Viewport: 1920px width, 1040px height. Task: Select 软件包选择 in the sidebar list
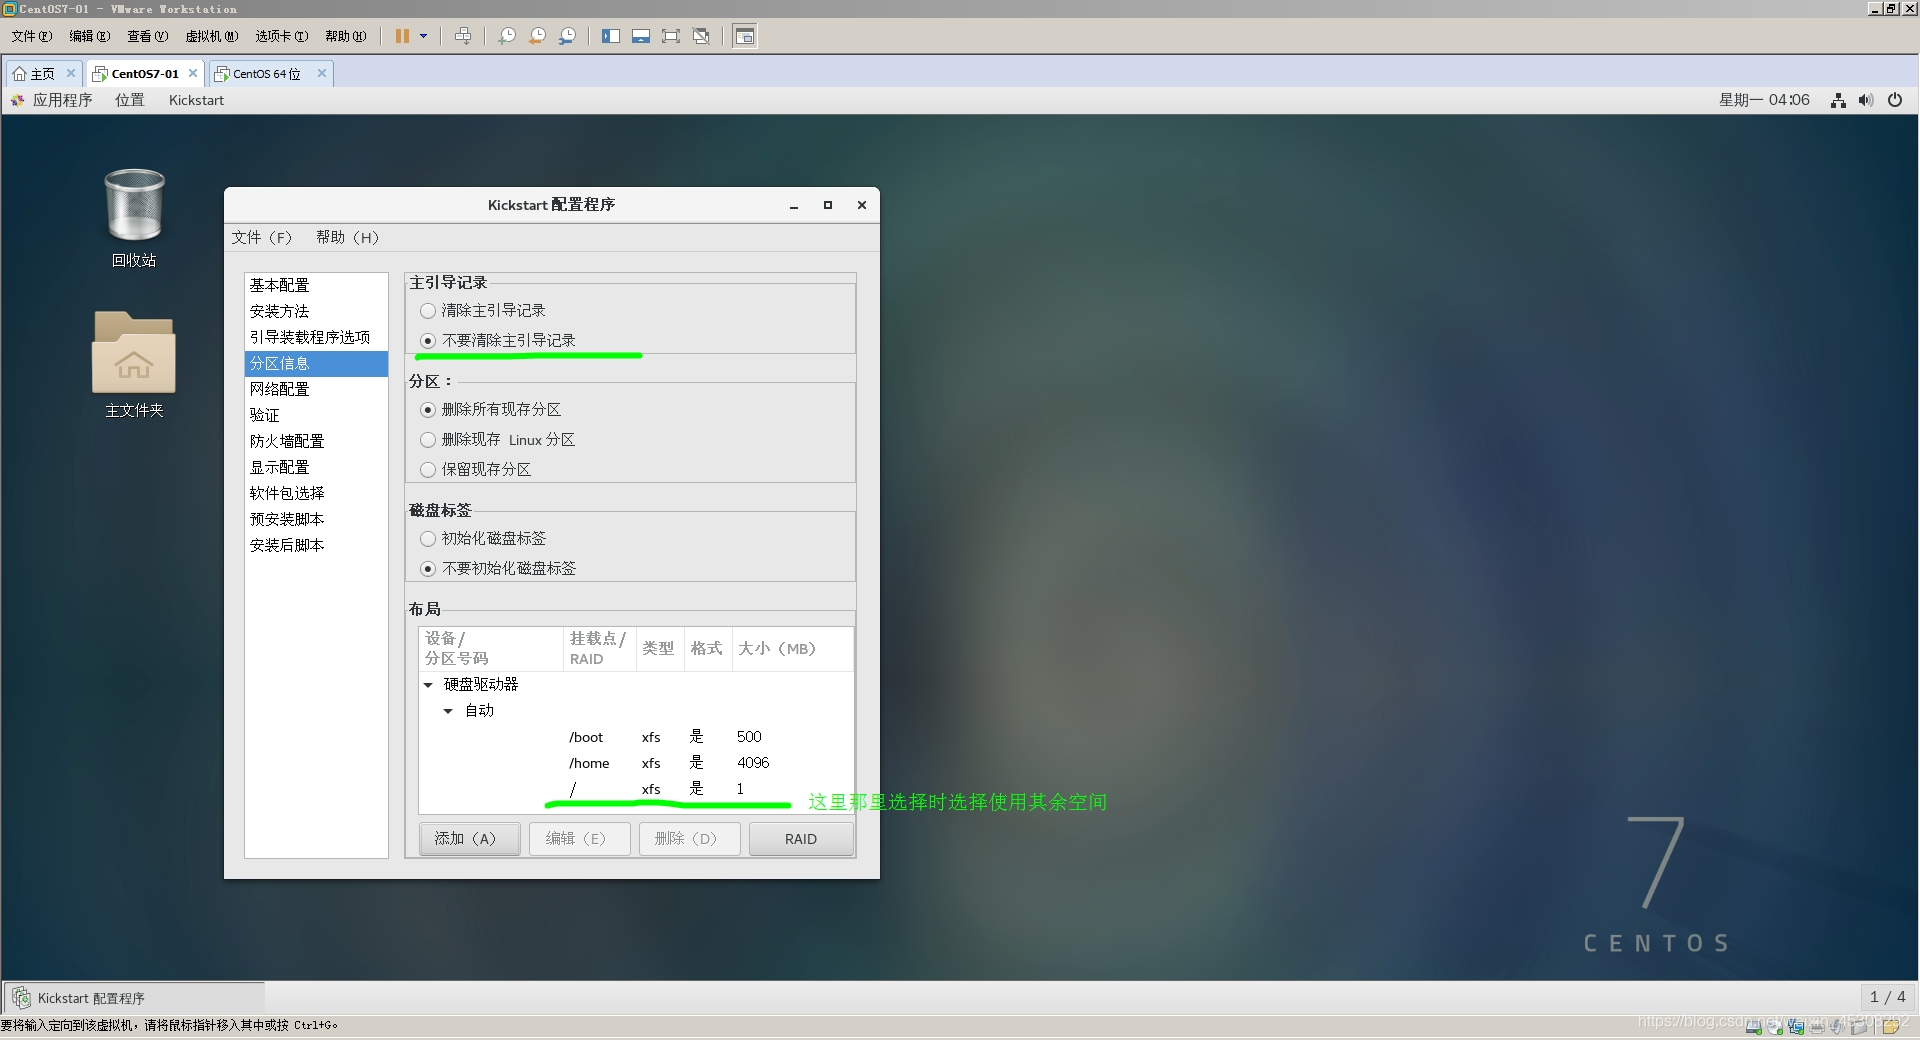point(316,493)
